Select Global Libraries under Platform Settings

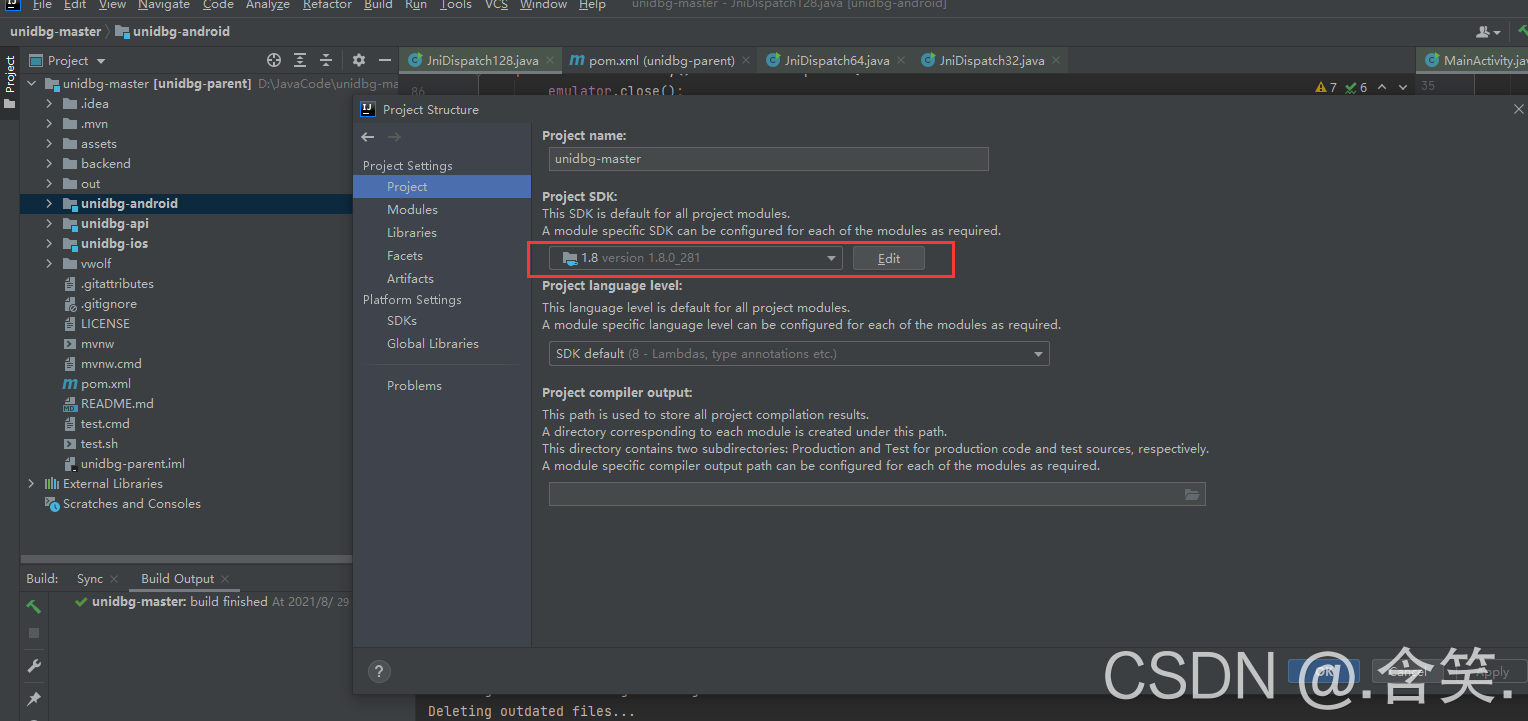click(433, 344)
